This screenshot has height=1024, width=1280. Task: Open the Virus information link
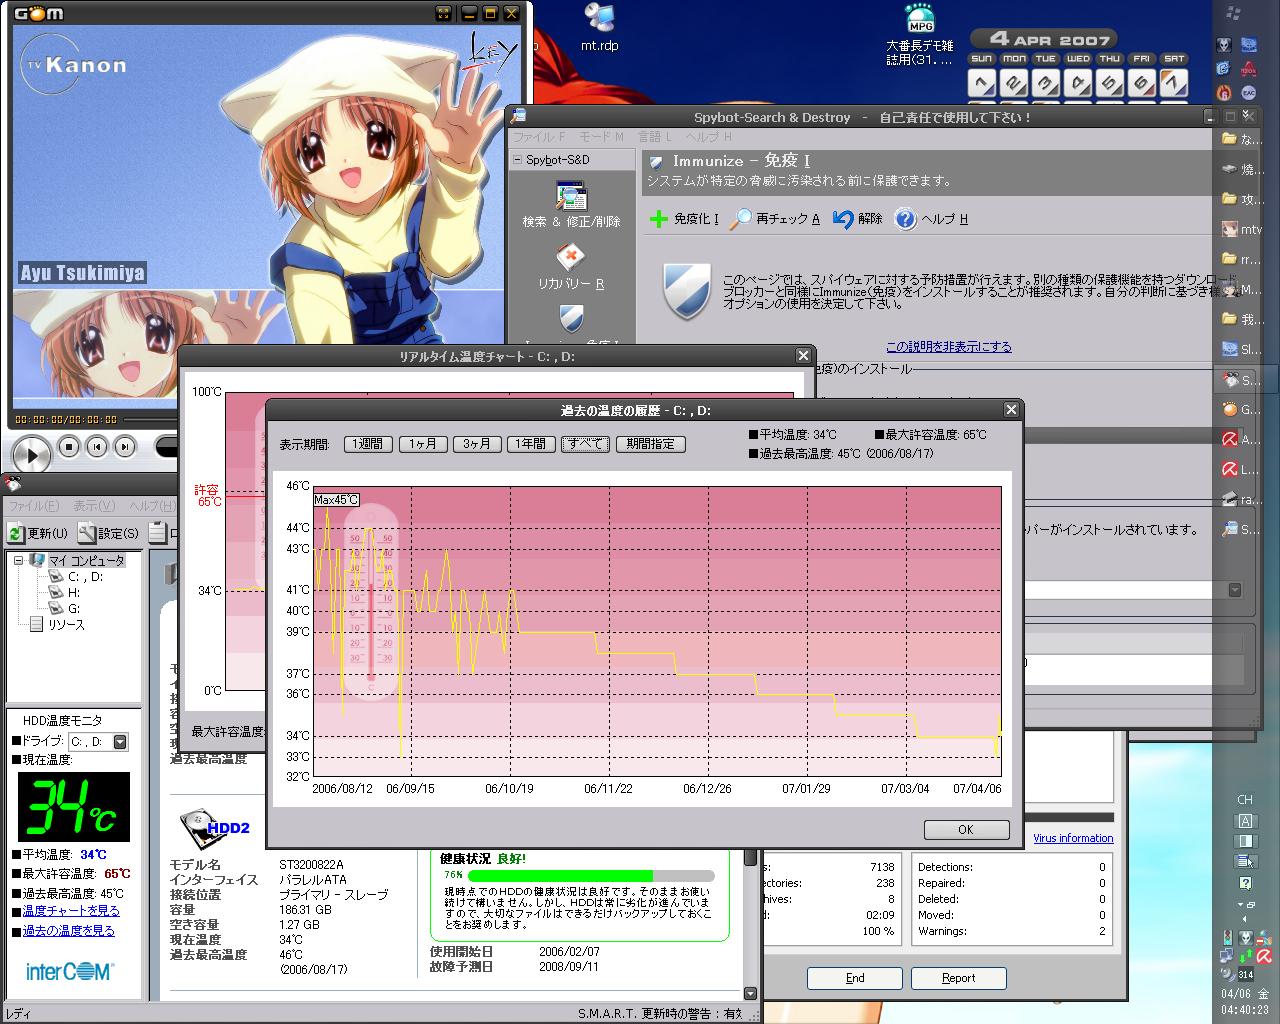click(1073, 839)
